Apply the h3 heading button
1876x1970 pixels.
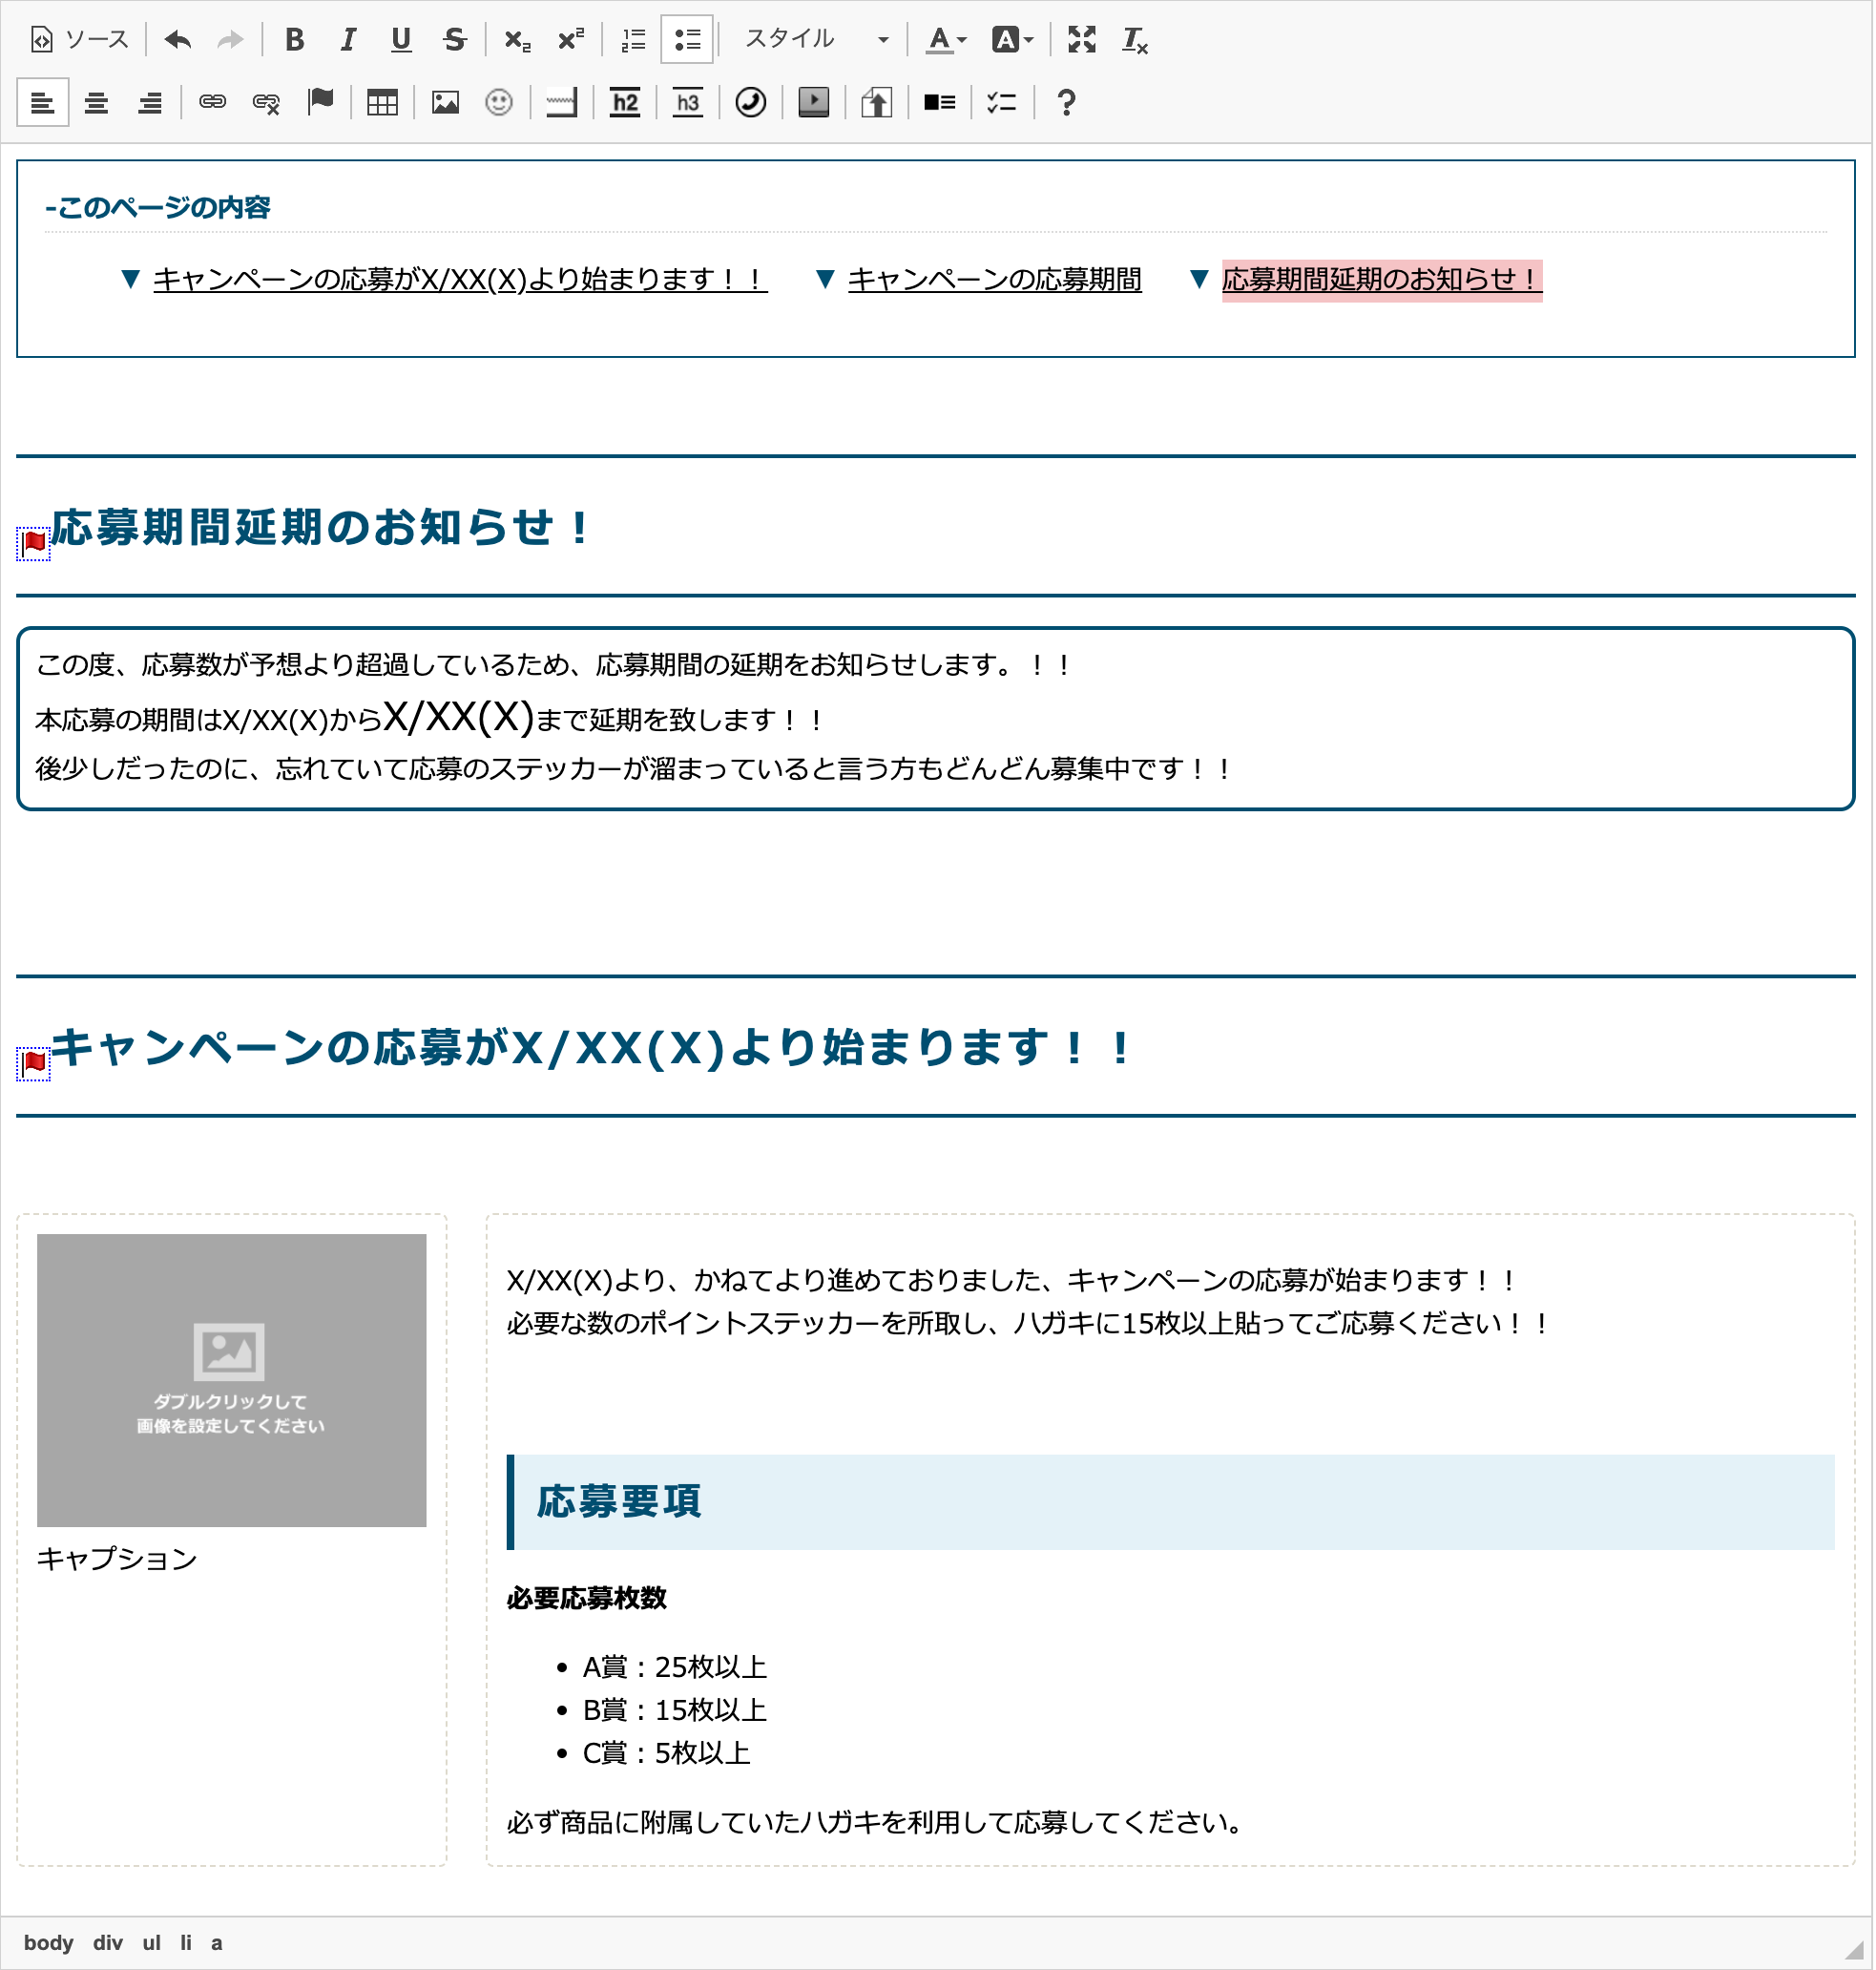click(x=688, y=102)
